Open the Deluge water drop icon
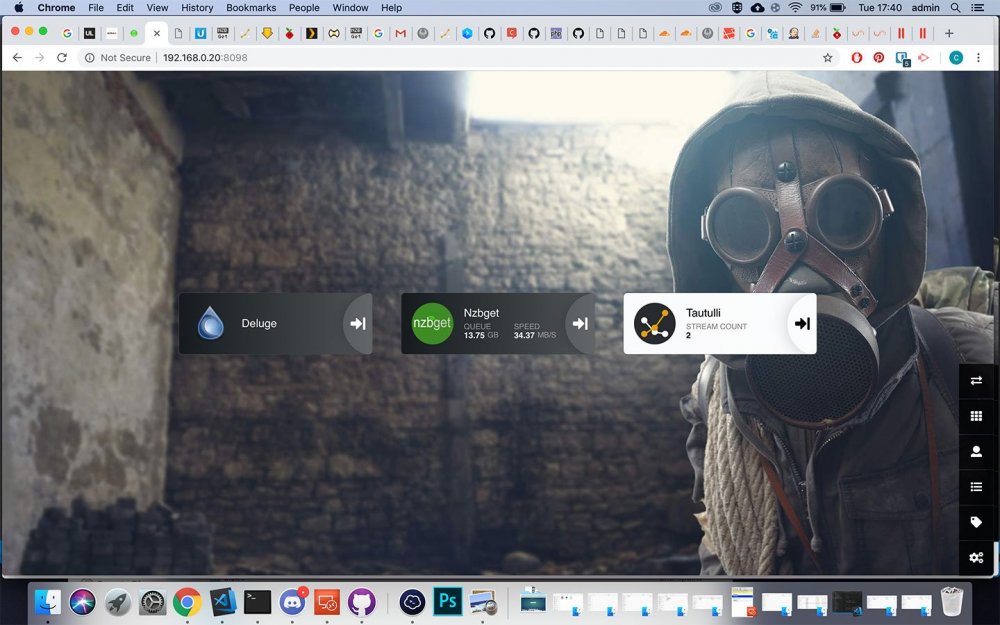The width and height of the screenshot is (1000, 625). (x=210, y=323)
